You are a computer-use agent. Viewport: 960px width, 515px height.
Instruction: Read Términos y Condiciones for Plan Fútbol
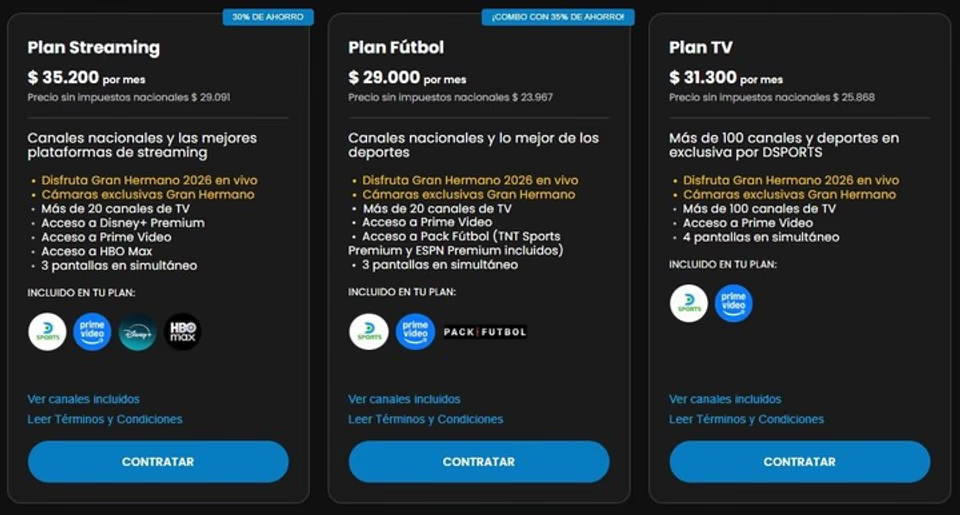(x=426, y=419)
